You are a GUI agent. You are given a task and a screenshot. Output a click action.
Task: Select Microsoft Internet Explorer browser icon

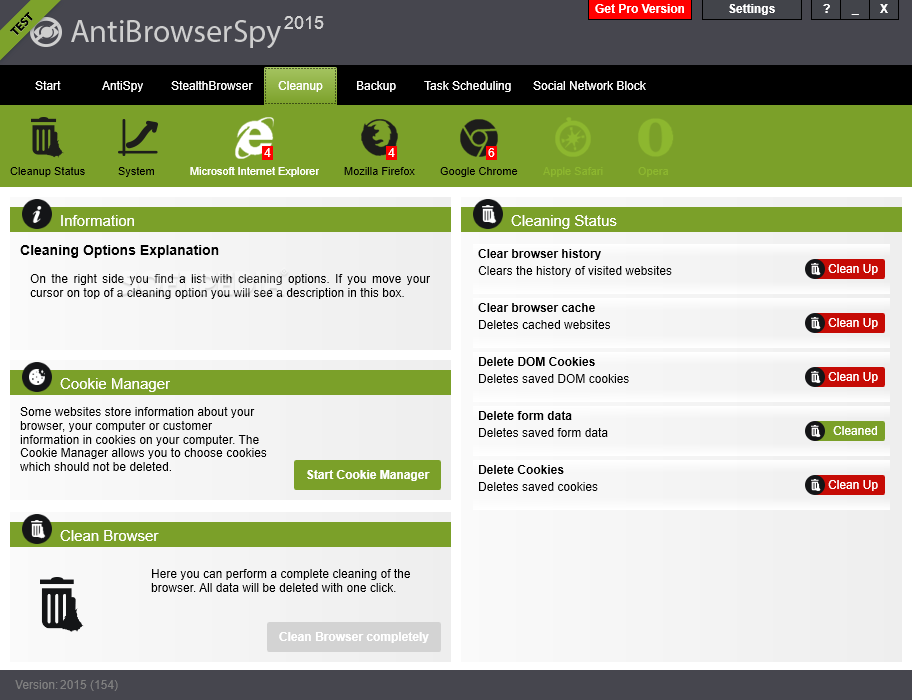click(x=254, y=138)
